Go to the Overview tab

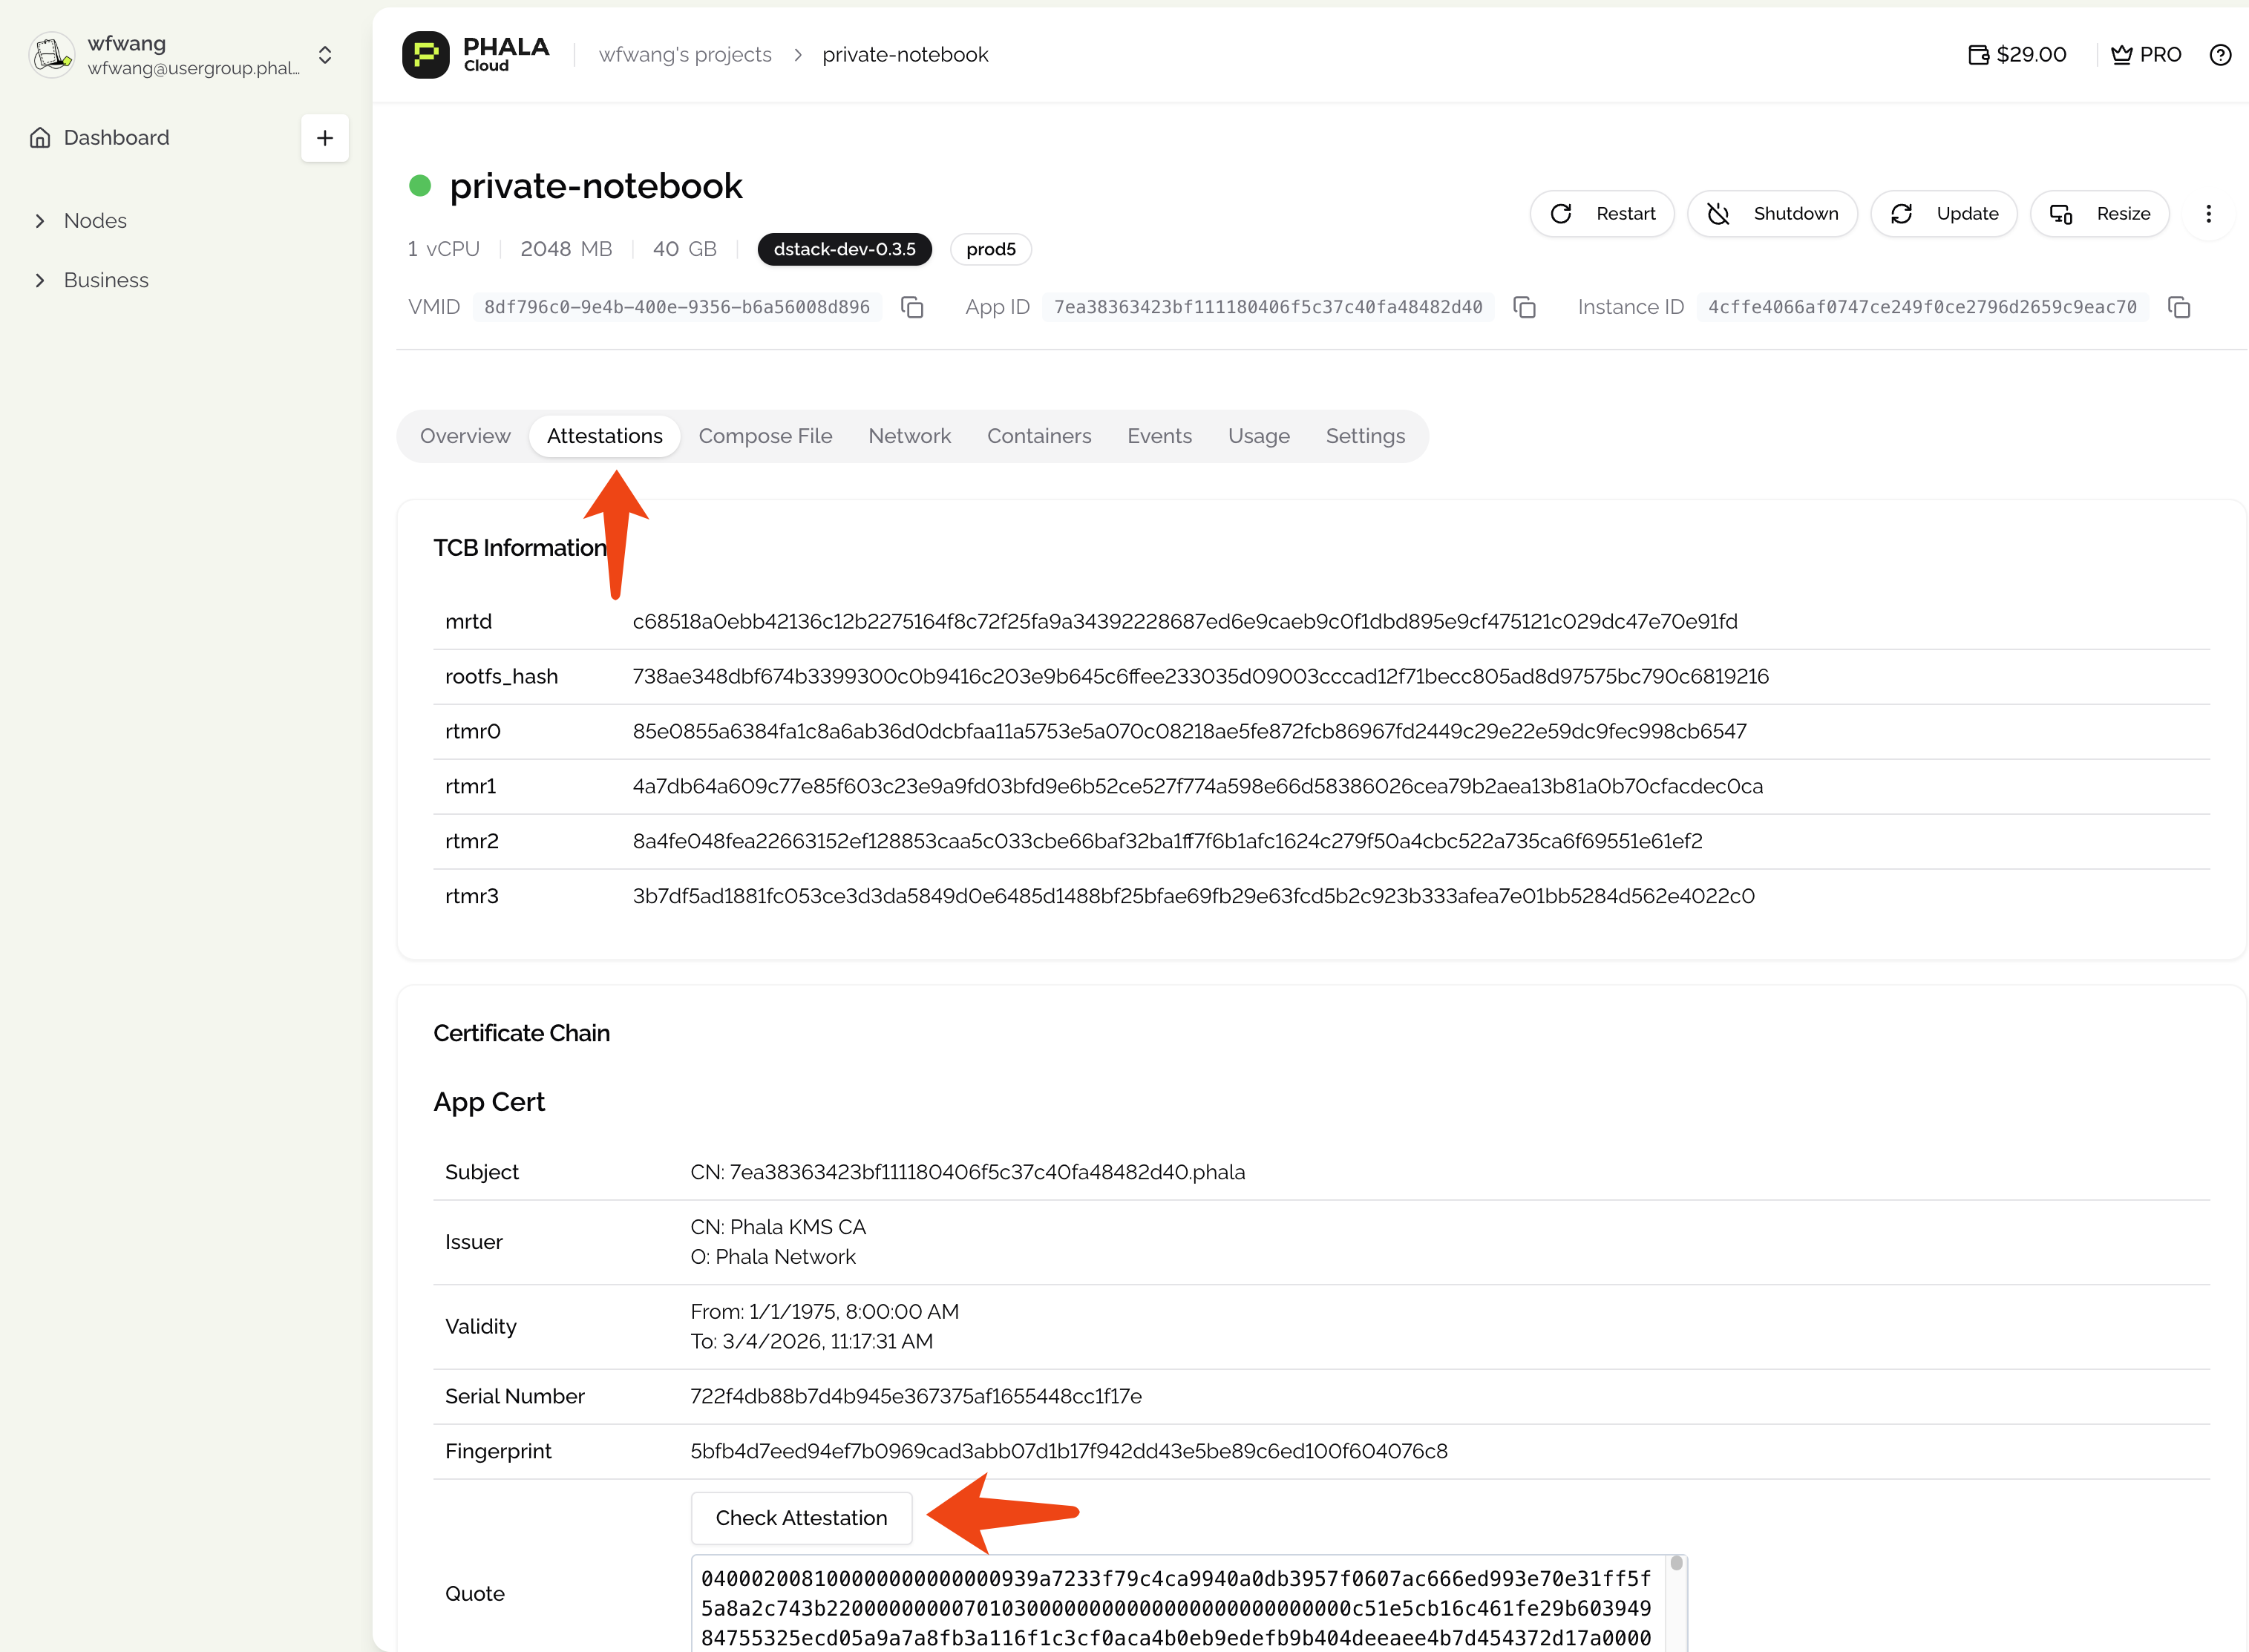click(x=465, y=436)
